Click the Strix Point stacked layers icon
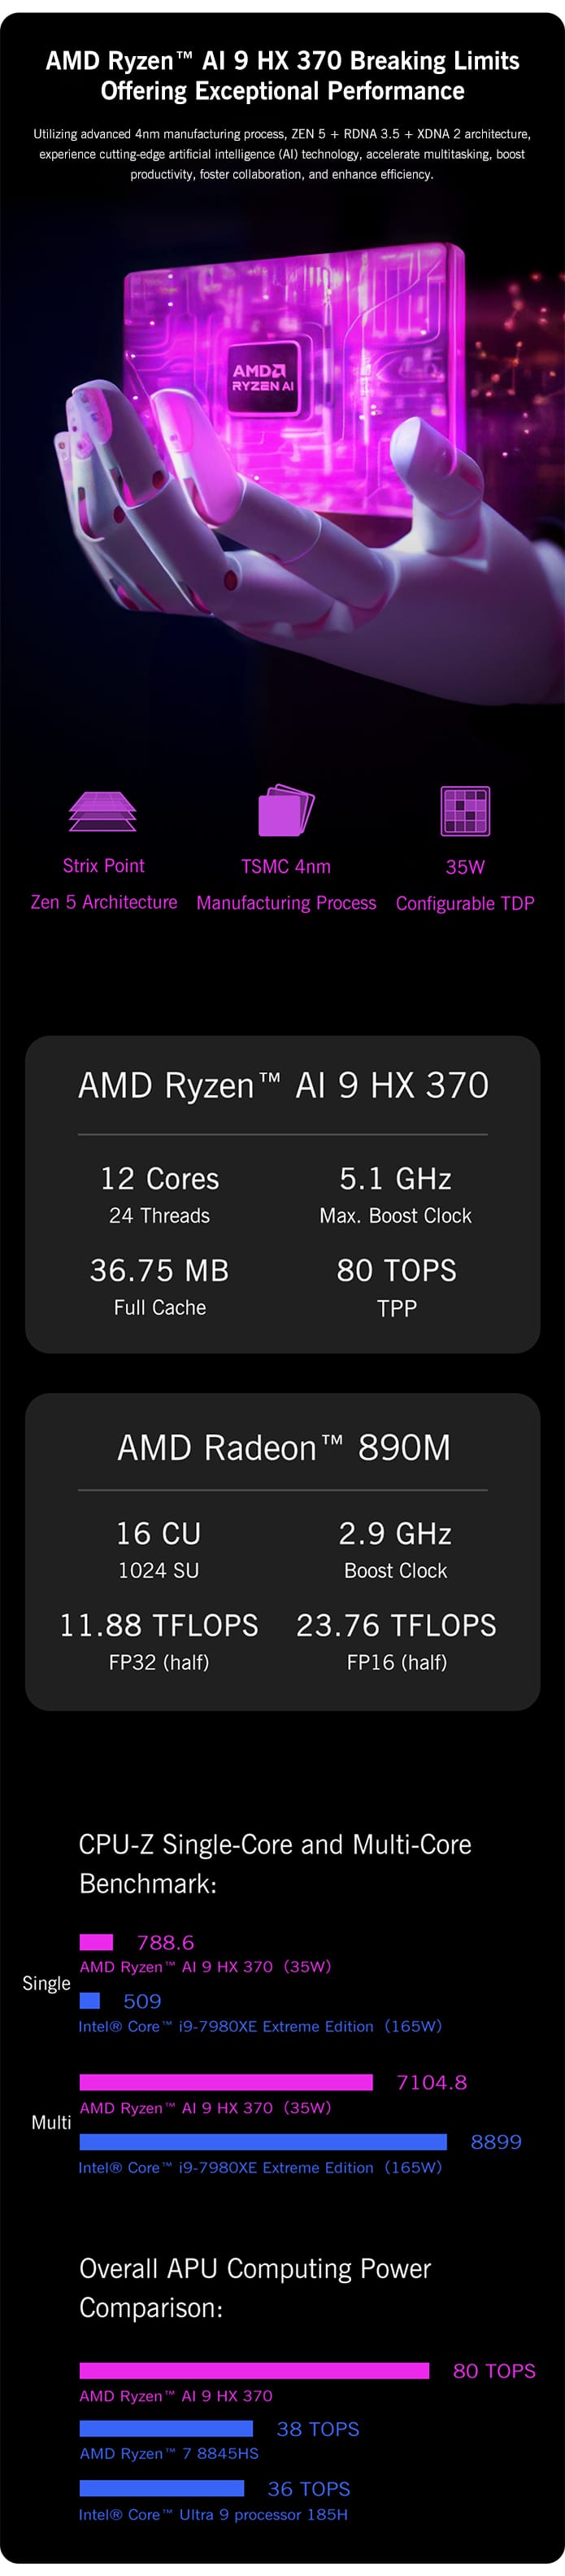This screenshot has width=565, height=2576. point(103,811)
